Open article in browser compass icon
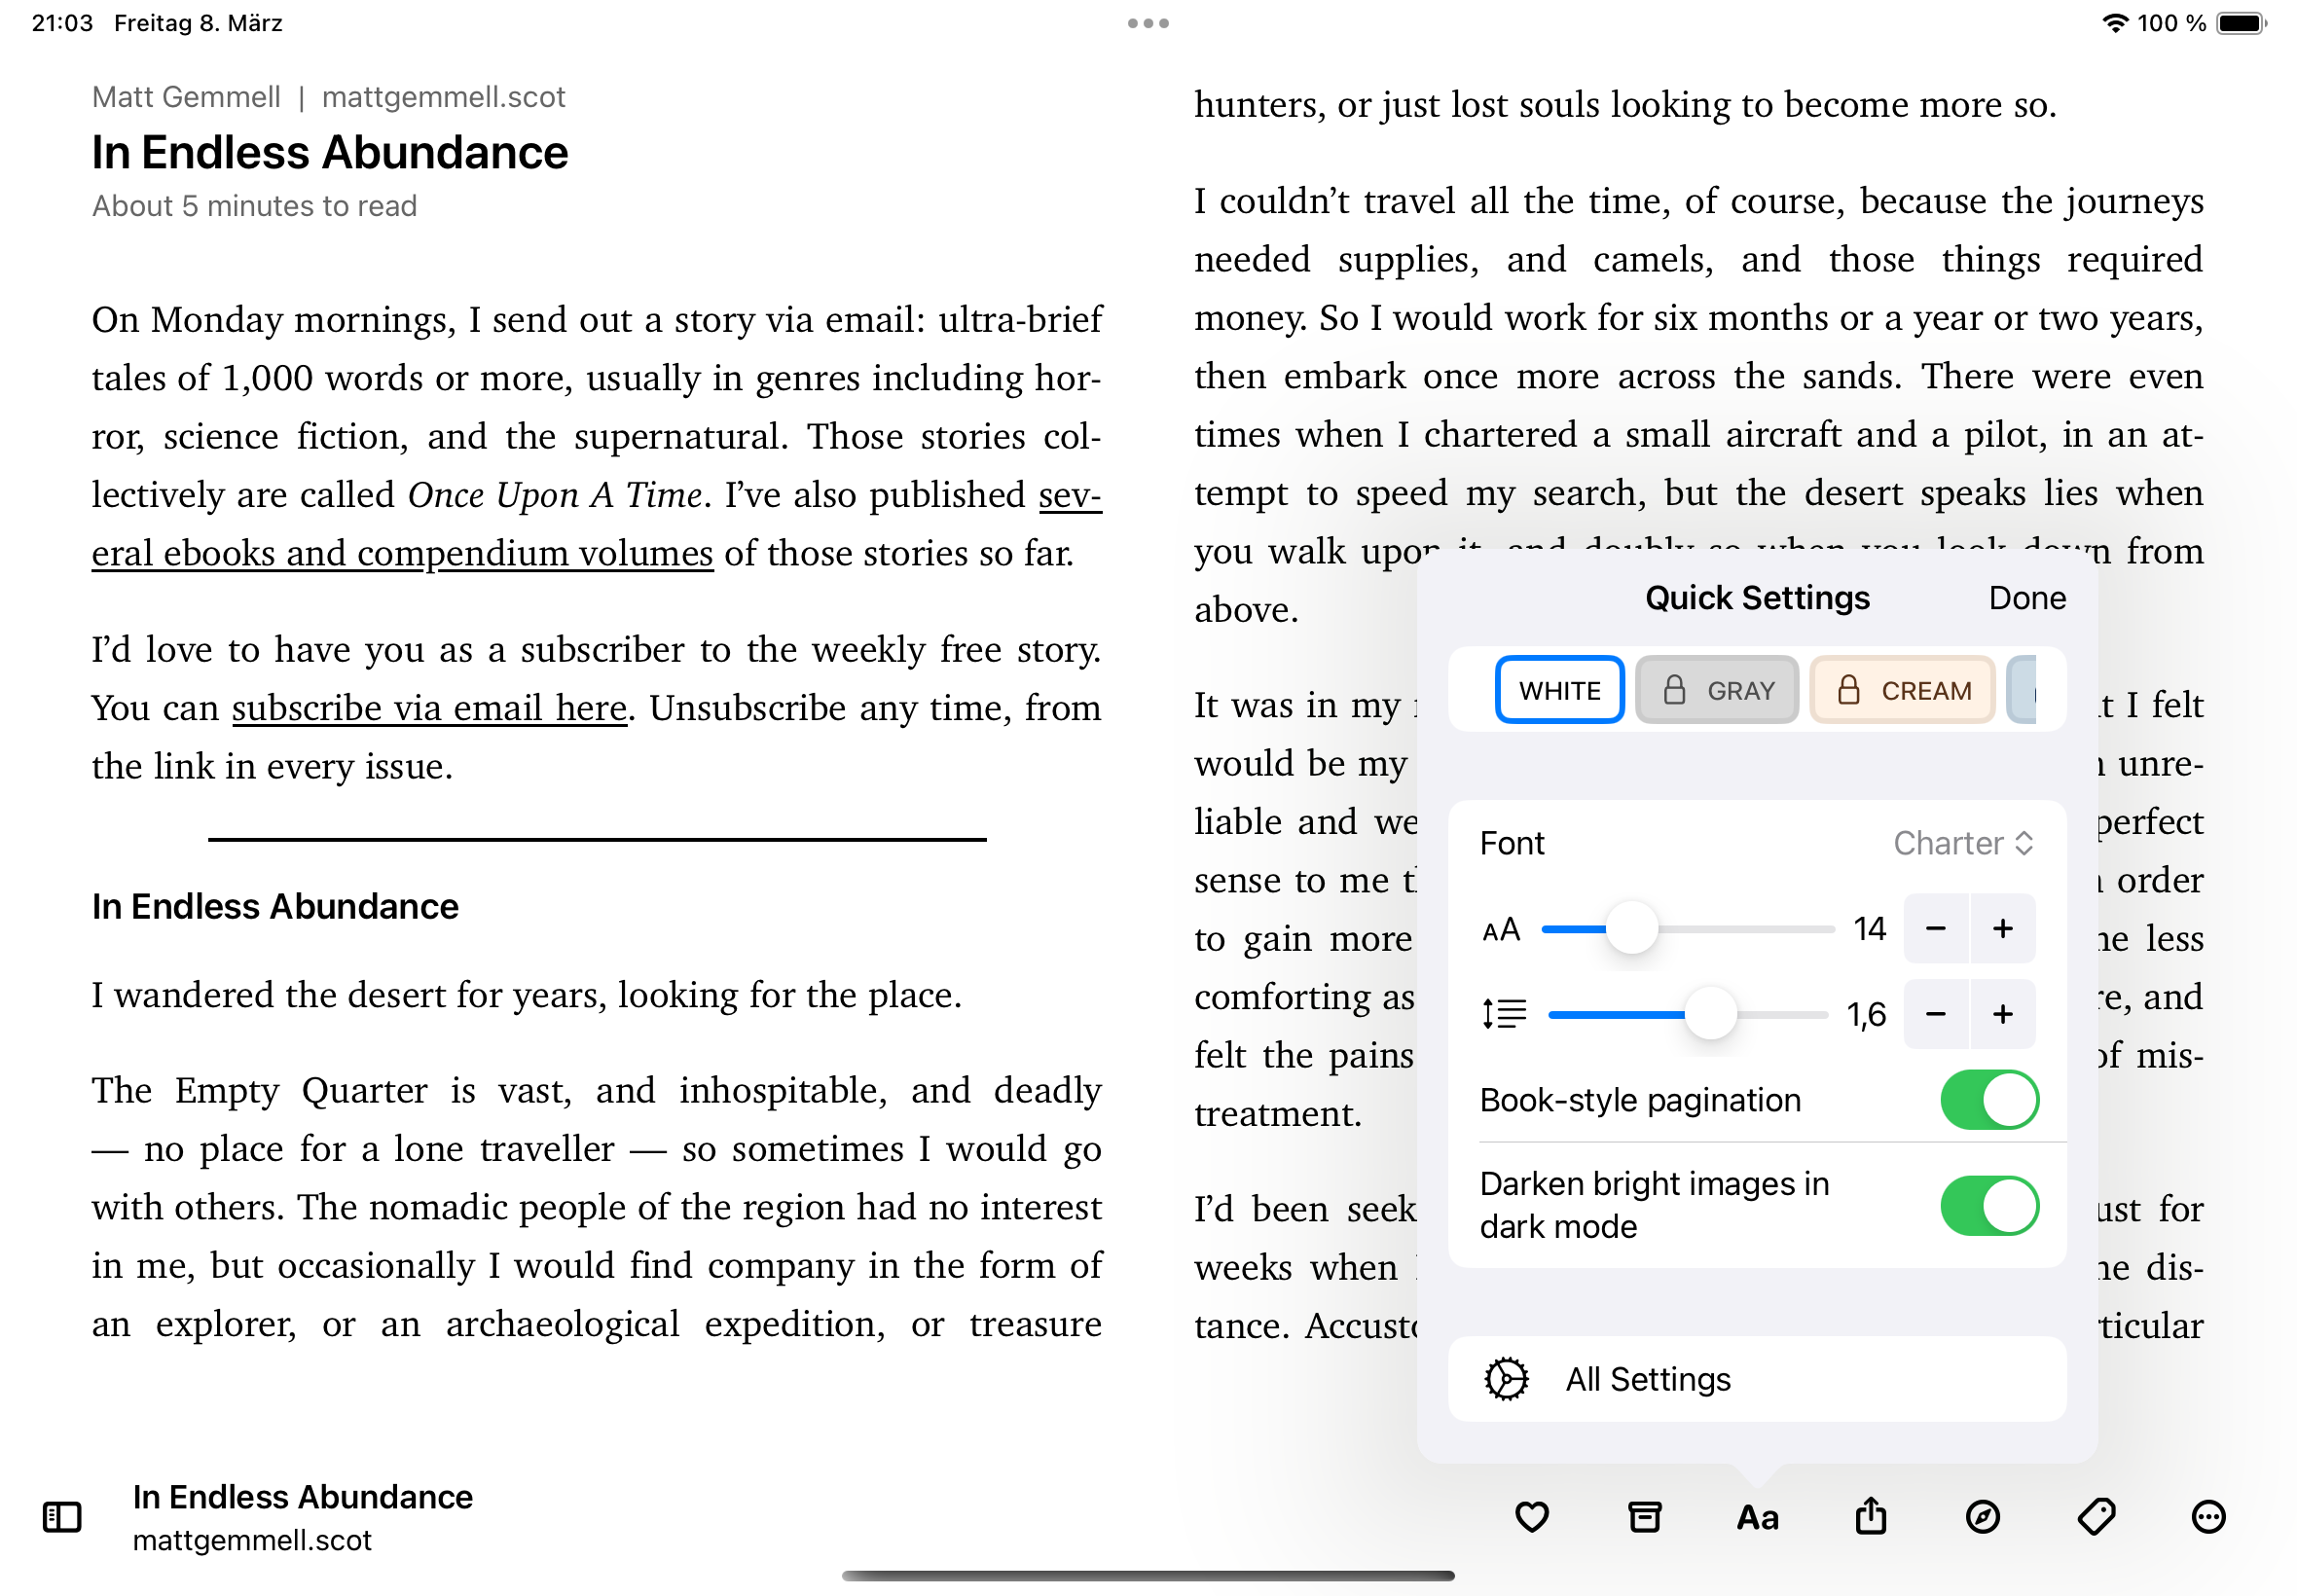 1983,1517
